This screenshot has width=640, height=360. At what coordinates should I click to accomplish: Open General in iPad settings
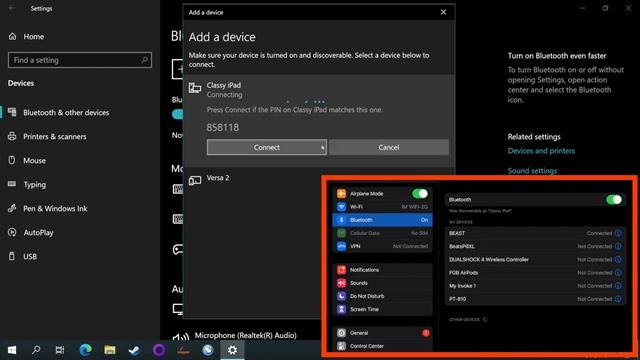point(382,333)
